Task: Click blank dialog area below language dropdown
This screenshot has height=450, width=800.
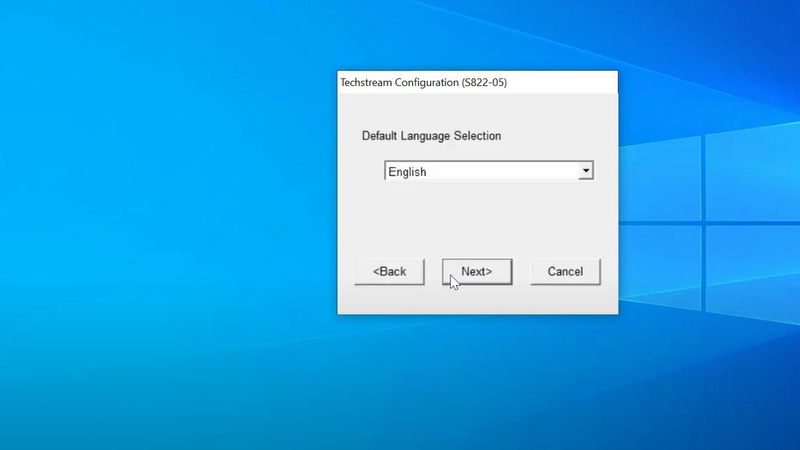Action: tap(477, 217)
